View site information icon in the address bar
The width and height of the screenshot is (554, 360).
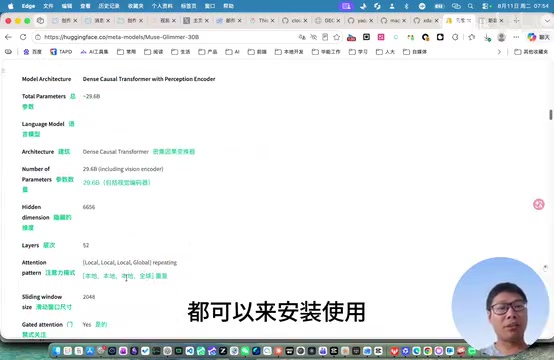[38, 37]
